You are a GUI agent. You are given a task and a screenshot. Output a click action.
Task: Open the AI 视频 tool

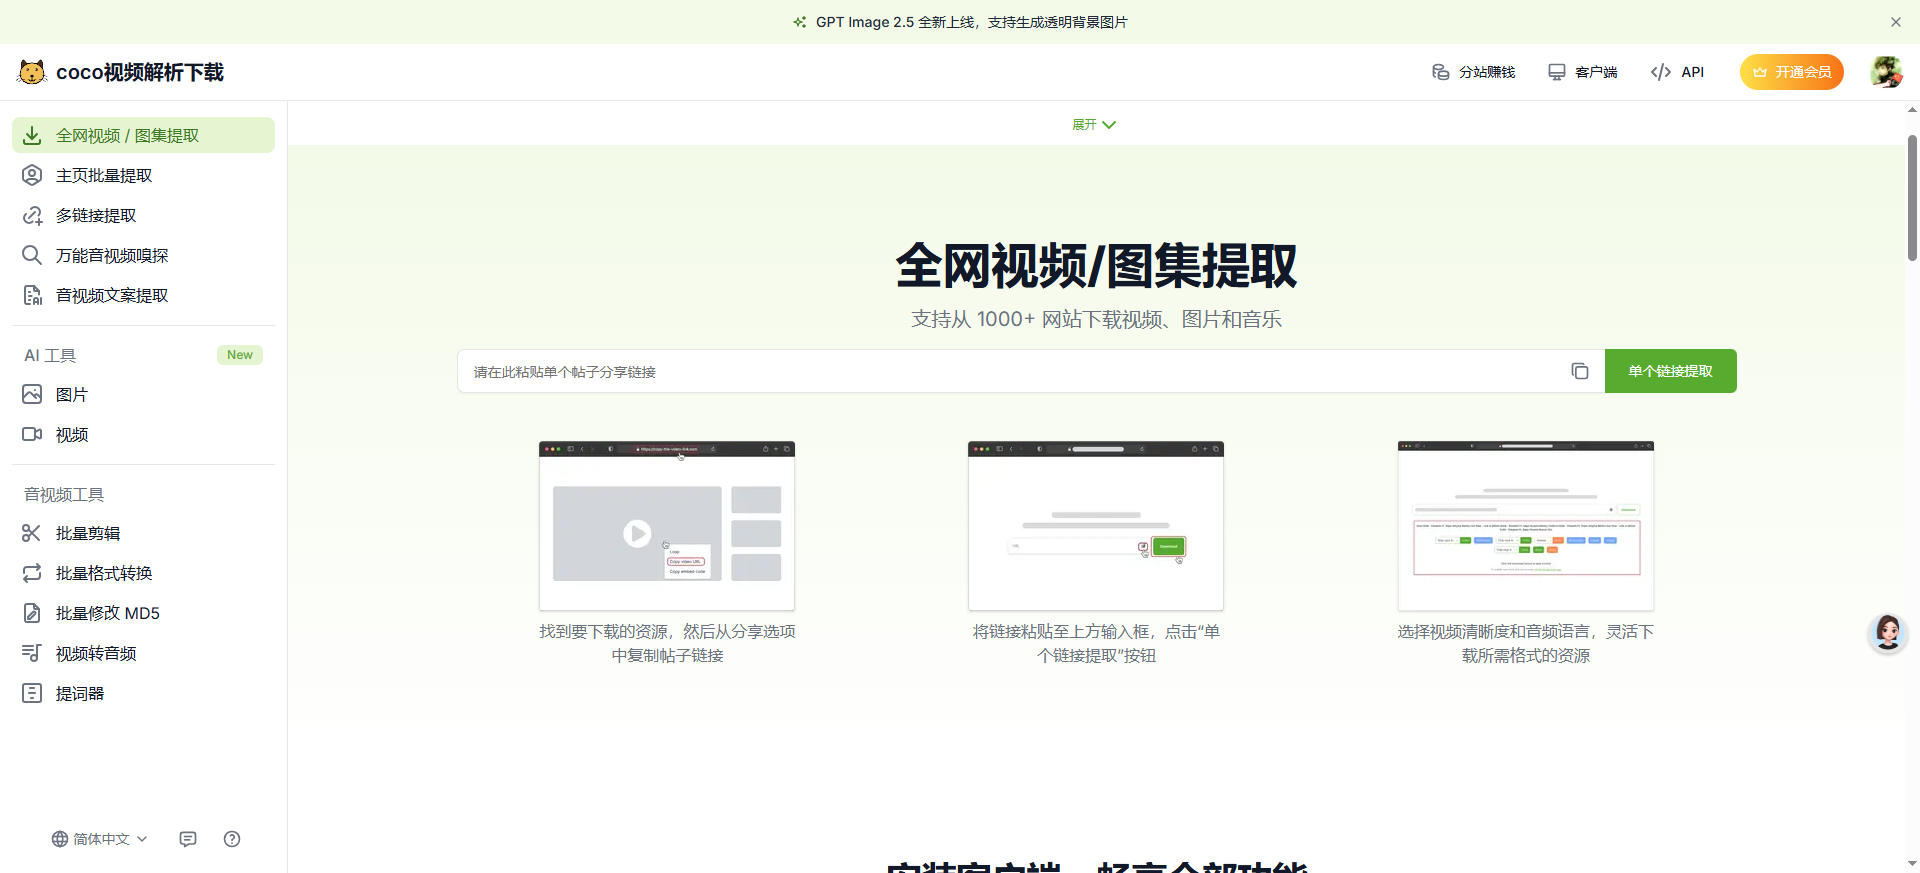tap(143, 434)
